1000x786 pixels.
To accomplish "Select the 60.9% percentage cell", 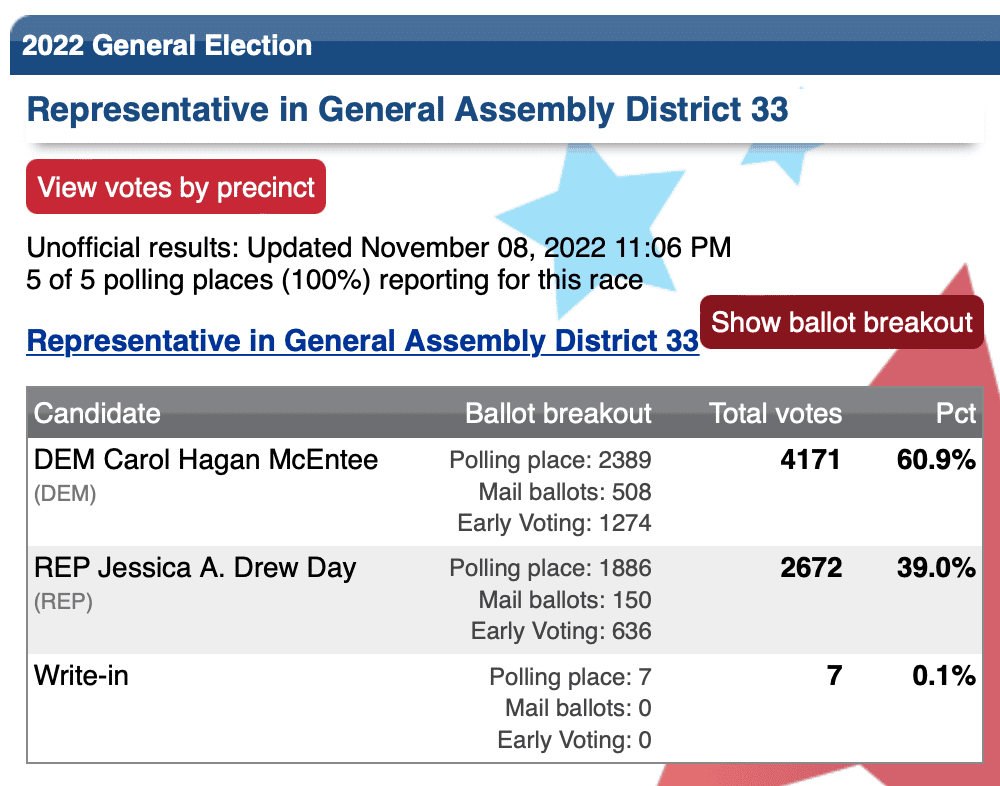I will click(x=936, y=460).
